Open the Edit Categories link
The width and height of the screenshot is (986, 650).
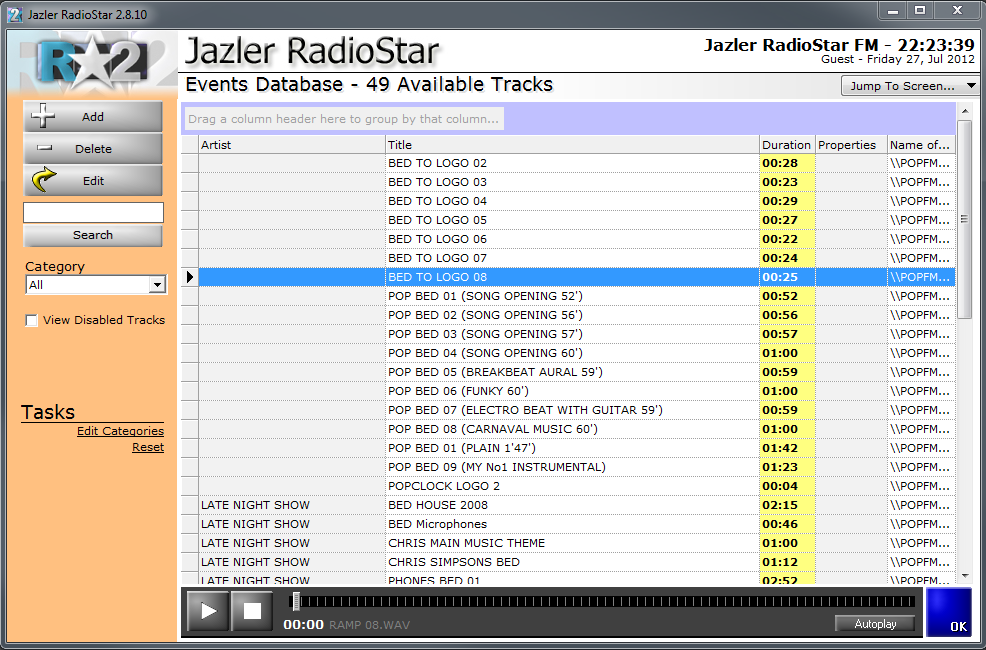[x=120, y=431]
